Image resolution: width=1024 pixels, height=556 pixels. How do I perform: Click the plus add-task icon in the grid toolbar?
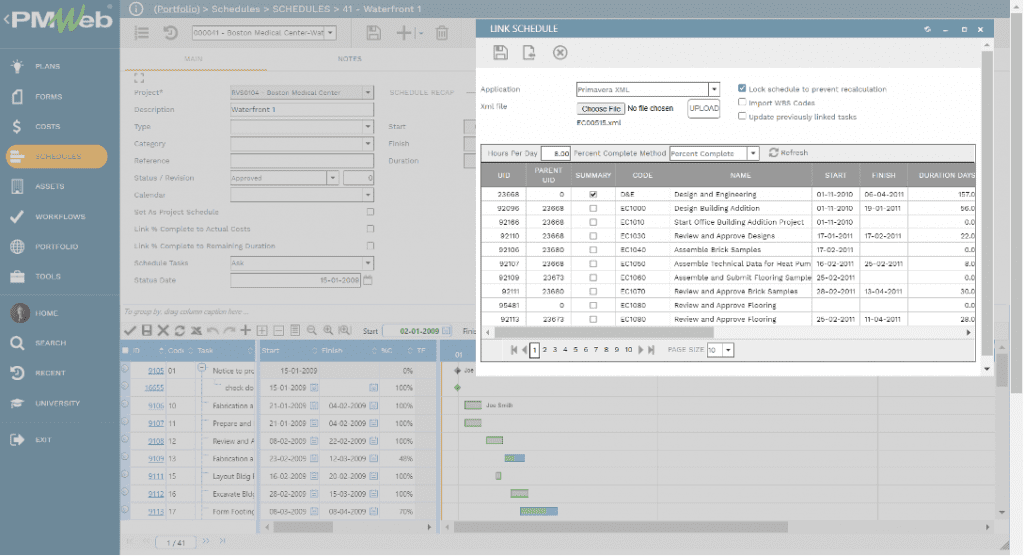(246, 331)
